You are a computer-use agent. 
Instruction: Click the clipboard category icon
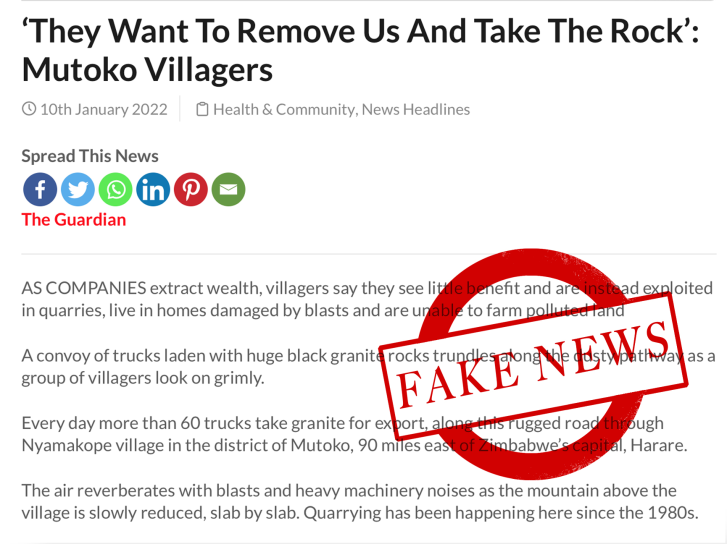tap(202, 109)
